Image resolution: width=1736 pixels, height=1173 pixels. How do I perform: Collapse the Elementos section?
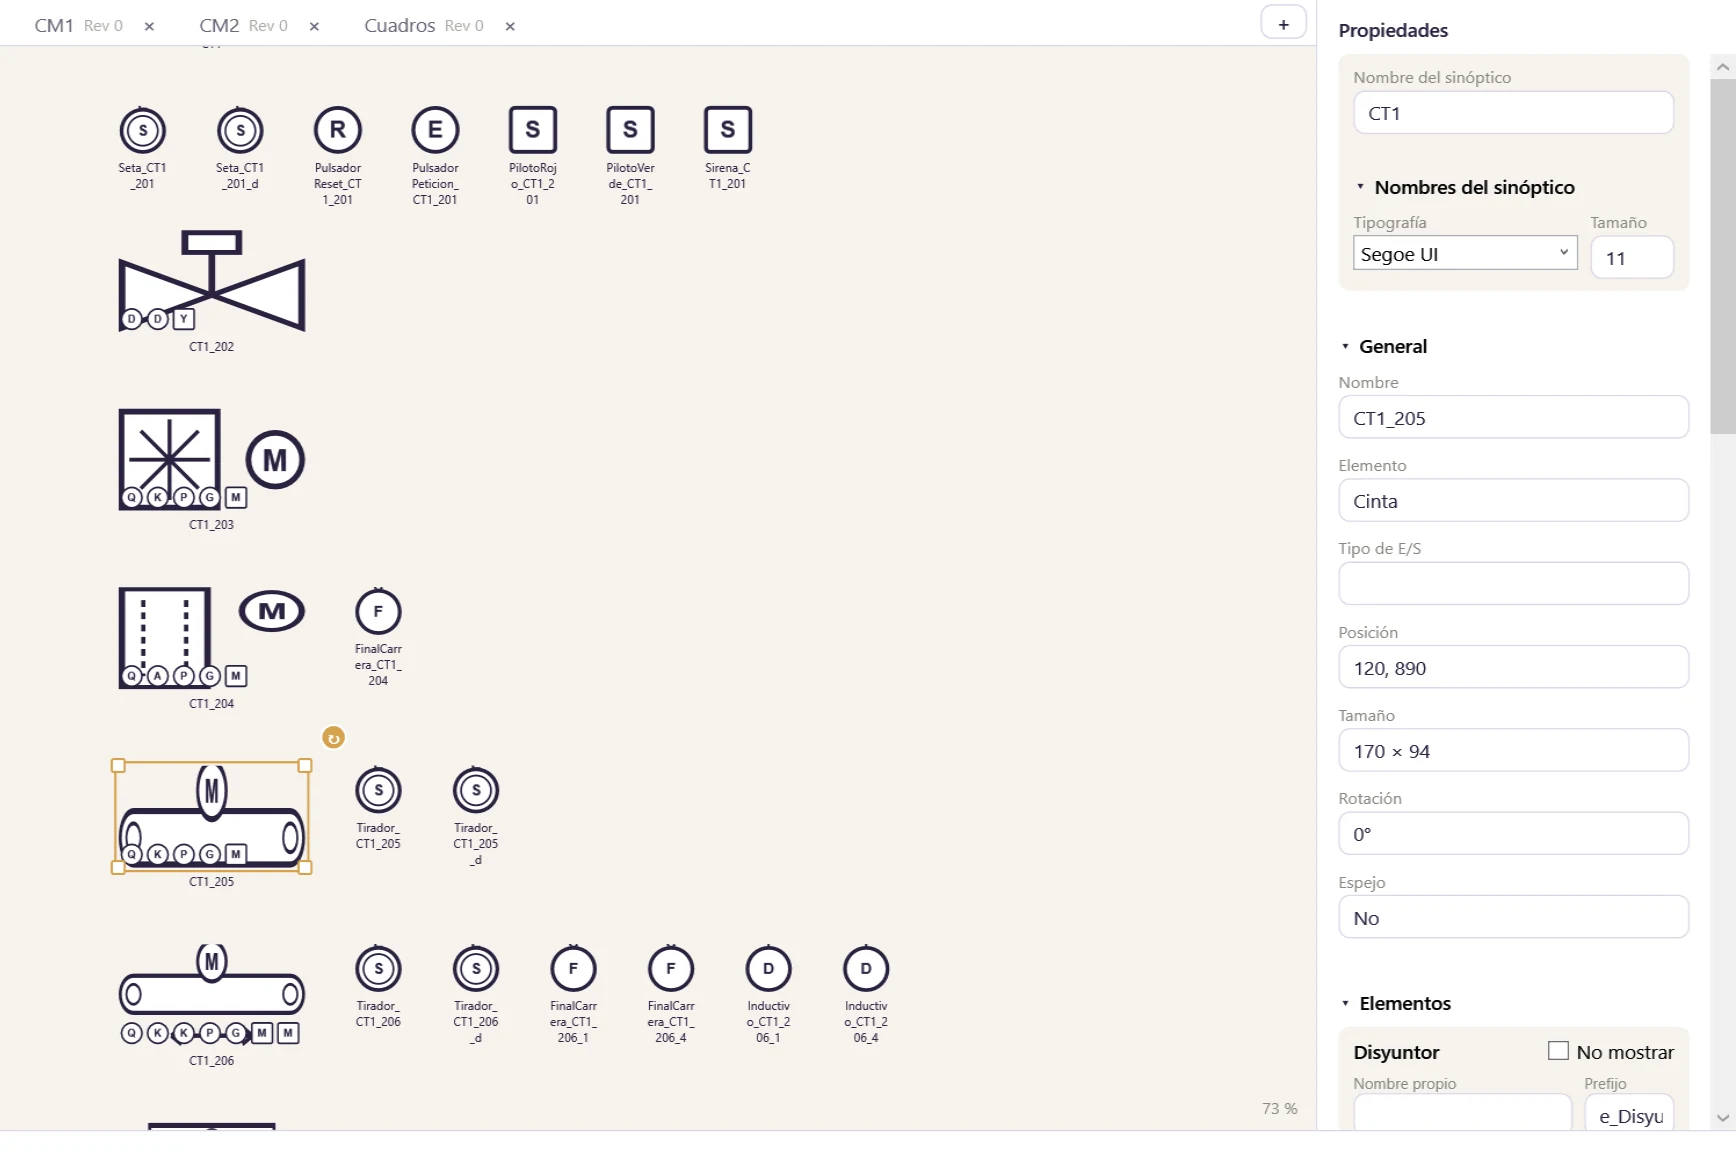pos(1345,1003)
